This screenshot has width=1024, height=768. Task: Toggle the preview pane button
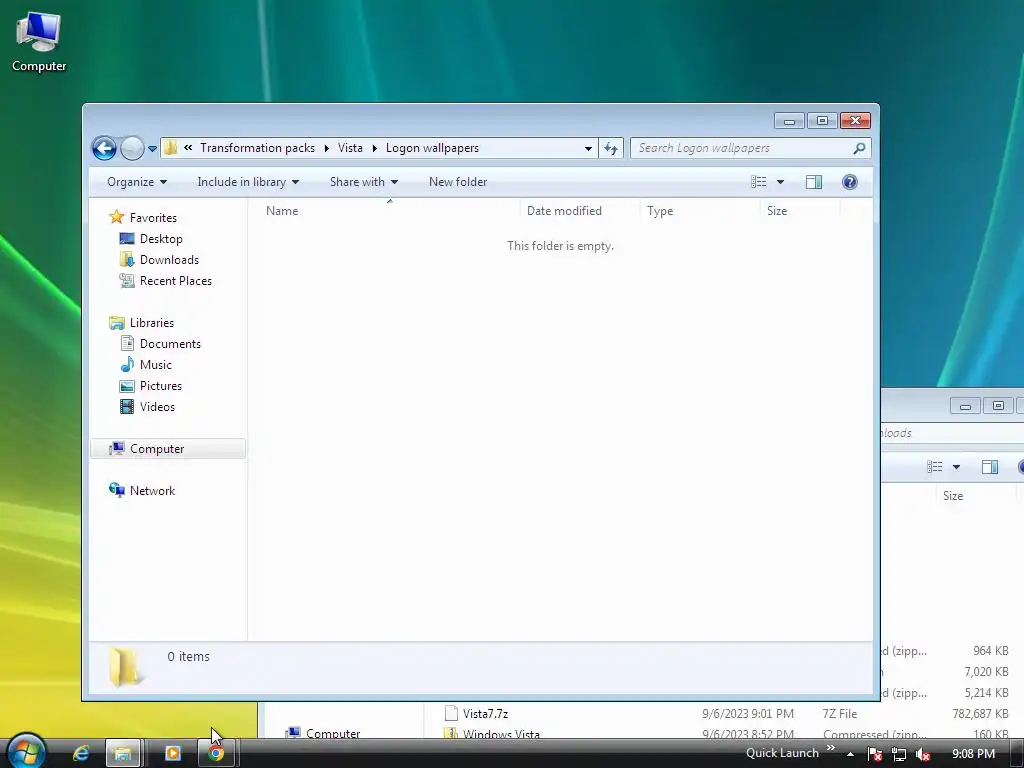click(x=814, y=182)
